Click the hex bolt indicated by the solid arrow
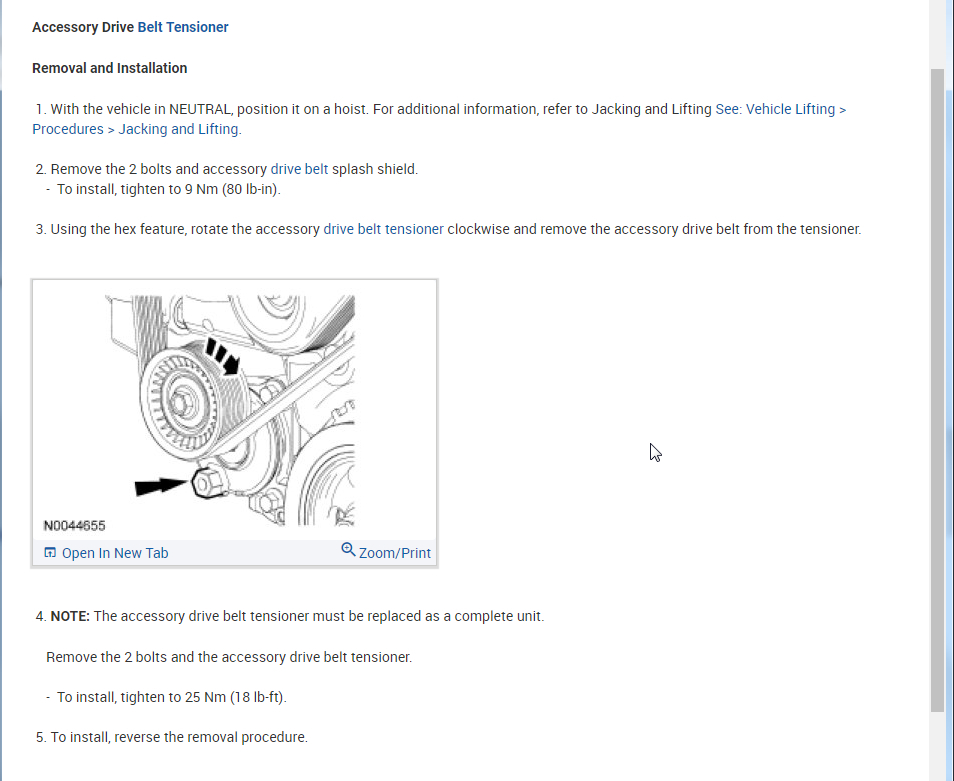The height and width of the screenshot is (781, 954). [207, 482]
